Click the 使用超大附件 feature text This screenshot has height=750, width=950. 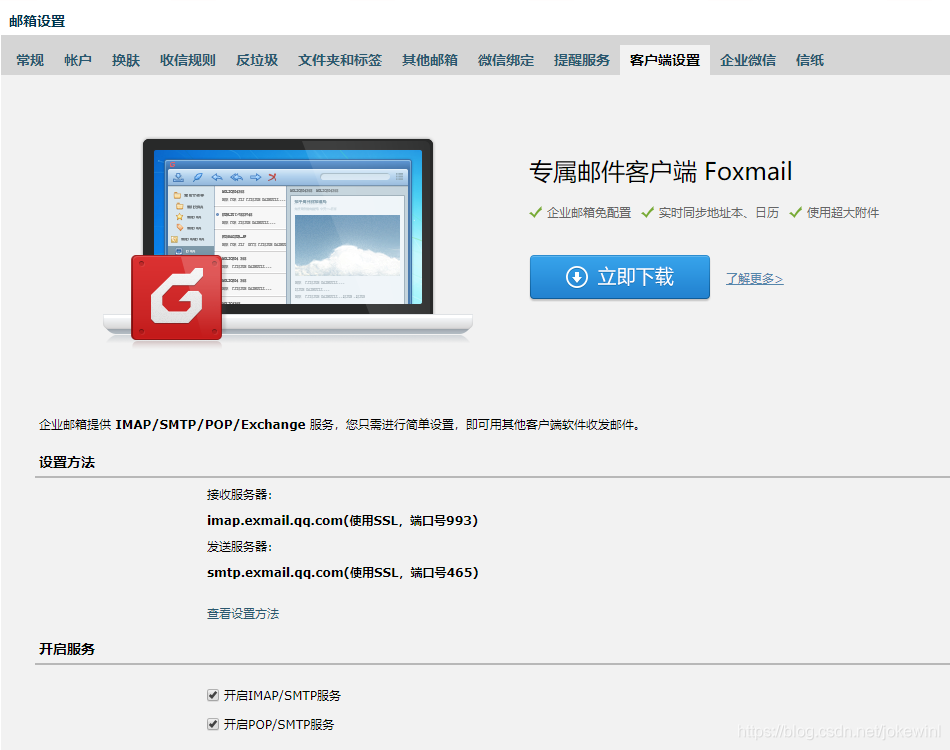(843, 213)
